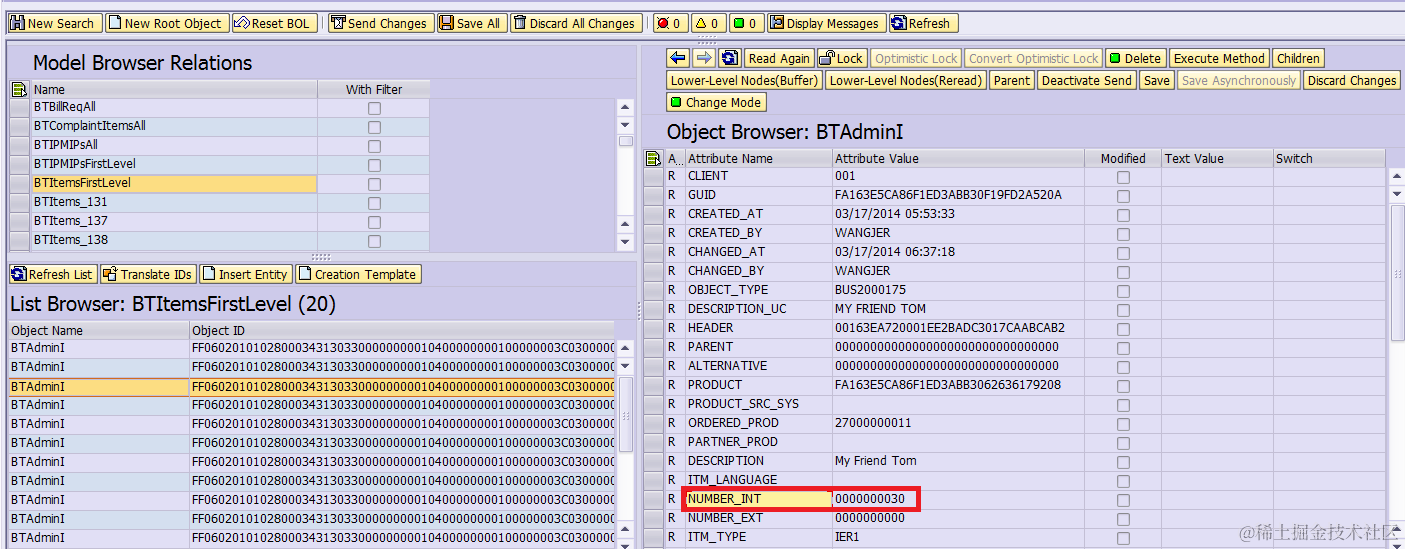This screenshot has width=1405, height=549.
Task: Click the Children button
Action: pyautogui.click(x=1298, y=58)
